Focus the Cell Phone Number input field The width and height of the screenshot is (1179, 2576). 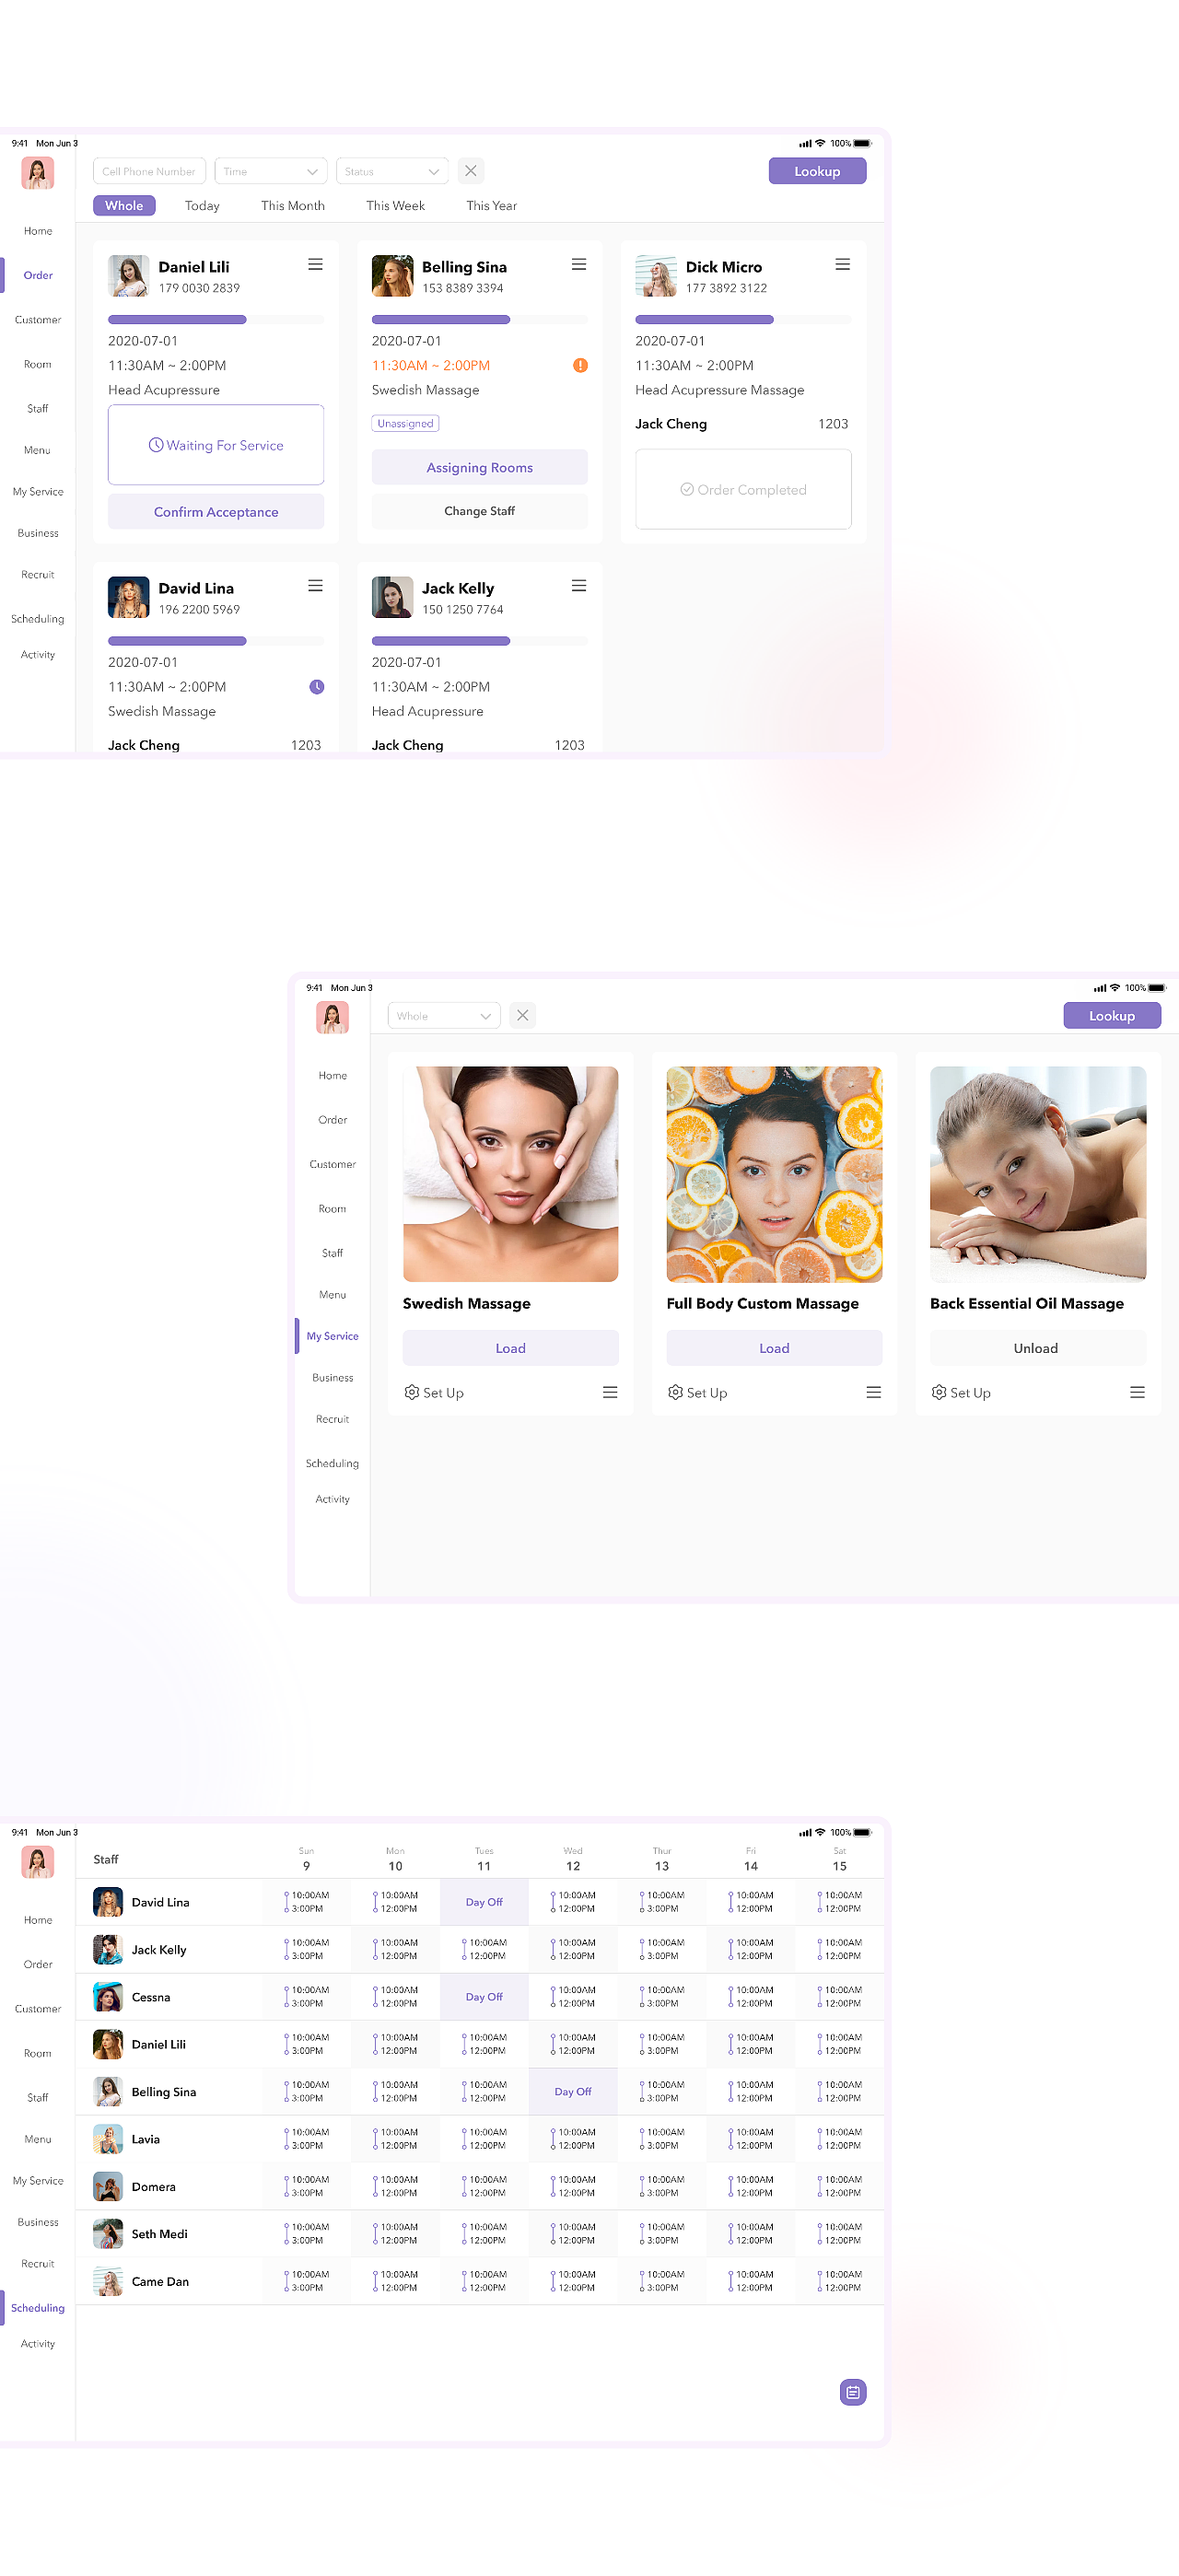(x=149, y=171)
